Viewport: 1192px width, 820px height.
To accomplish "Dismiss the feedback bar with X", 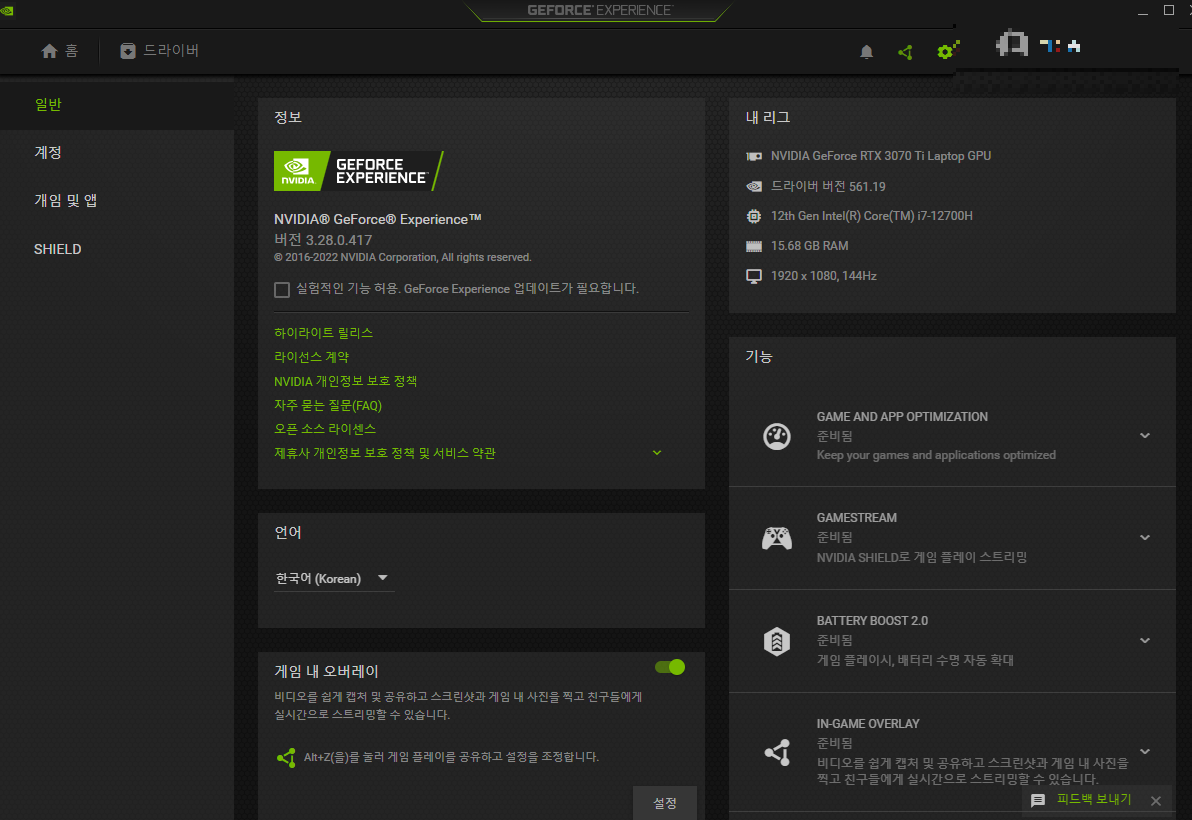I will [1156, 800].
